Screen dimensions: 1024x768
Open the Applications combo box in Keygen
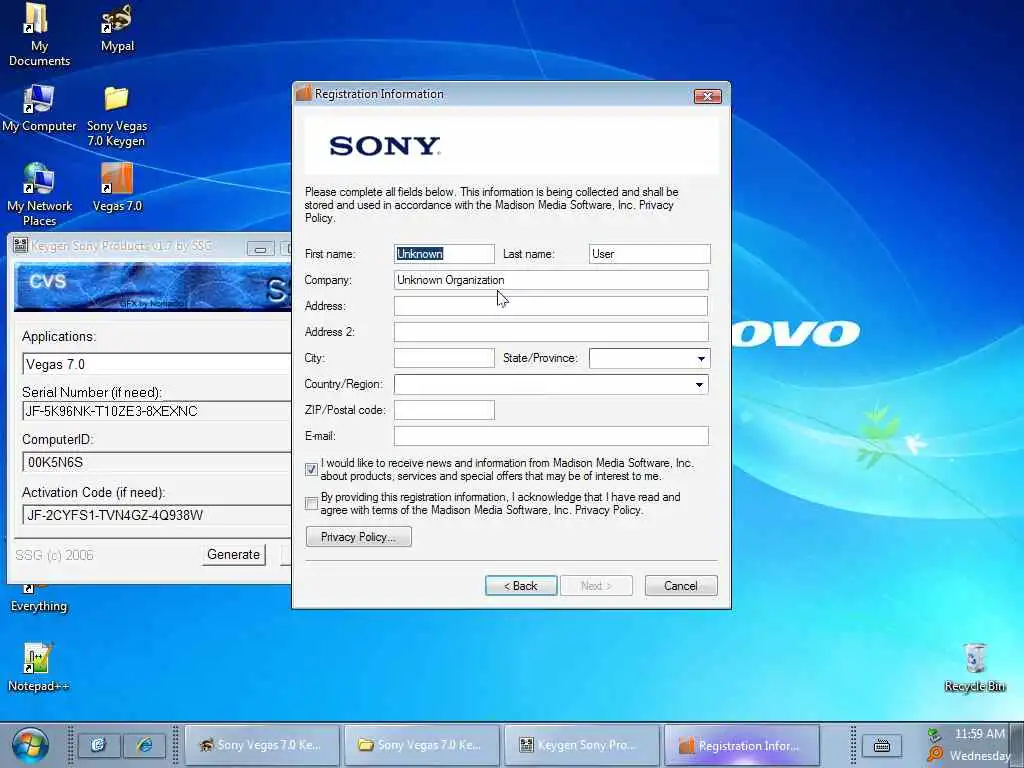click(156, 364)
